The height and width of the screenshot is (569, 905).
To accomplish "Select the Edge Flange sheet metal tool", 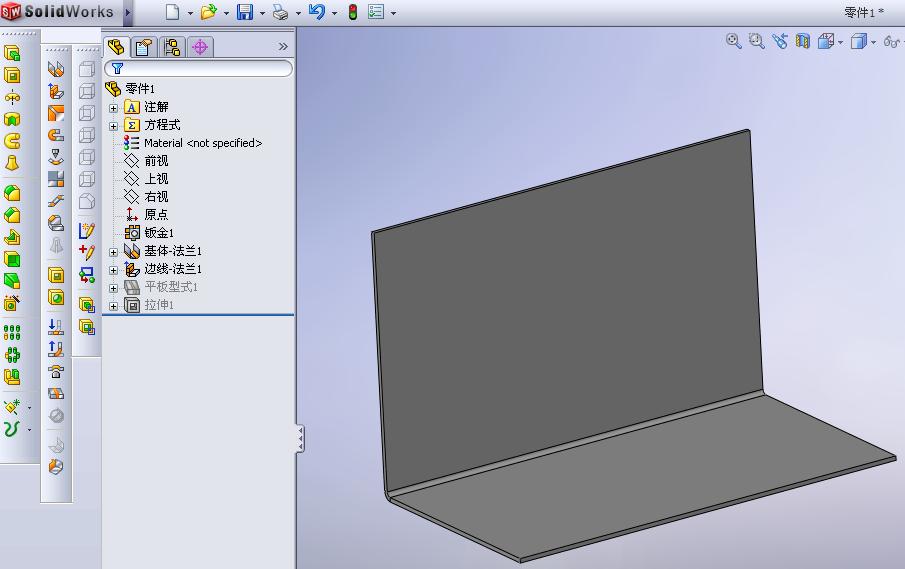I will click(56, 91).
